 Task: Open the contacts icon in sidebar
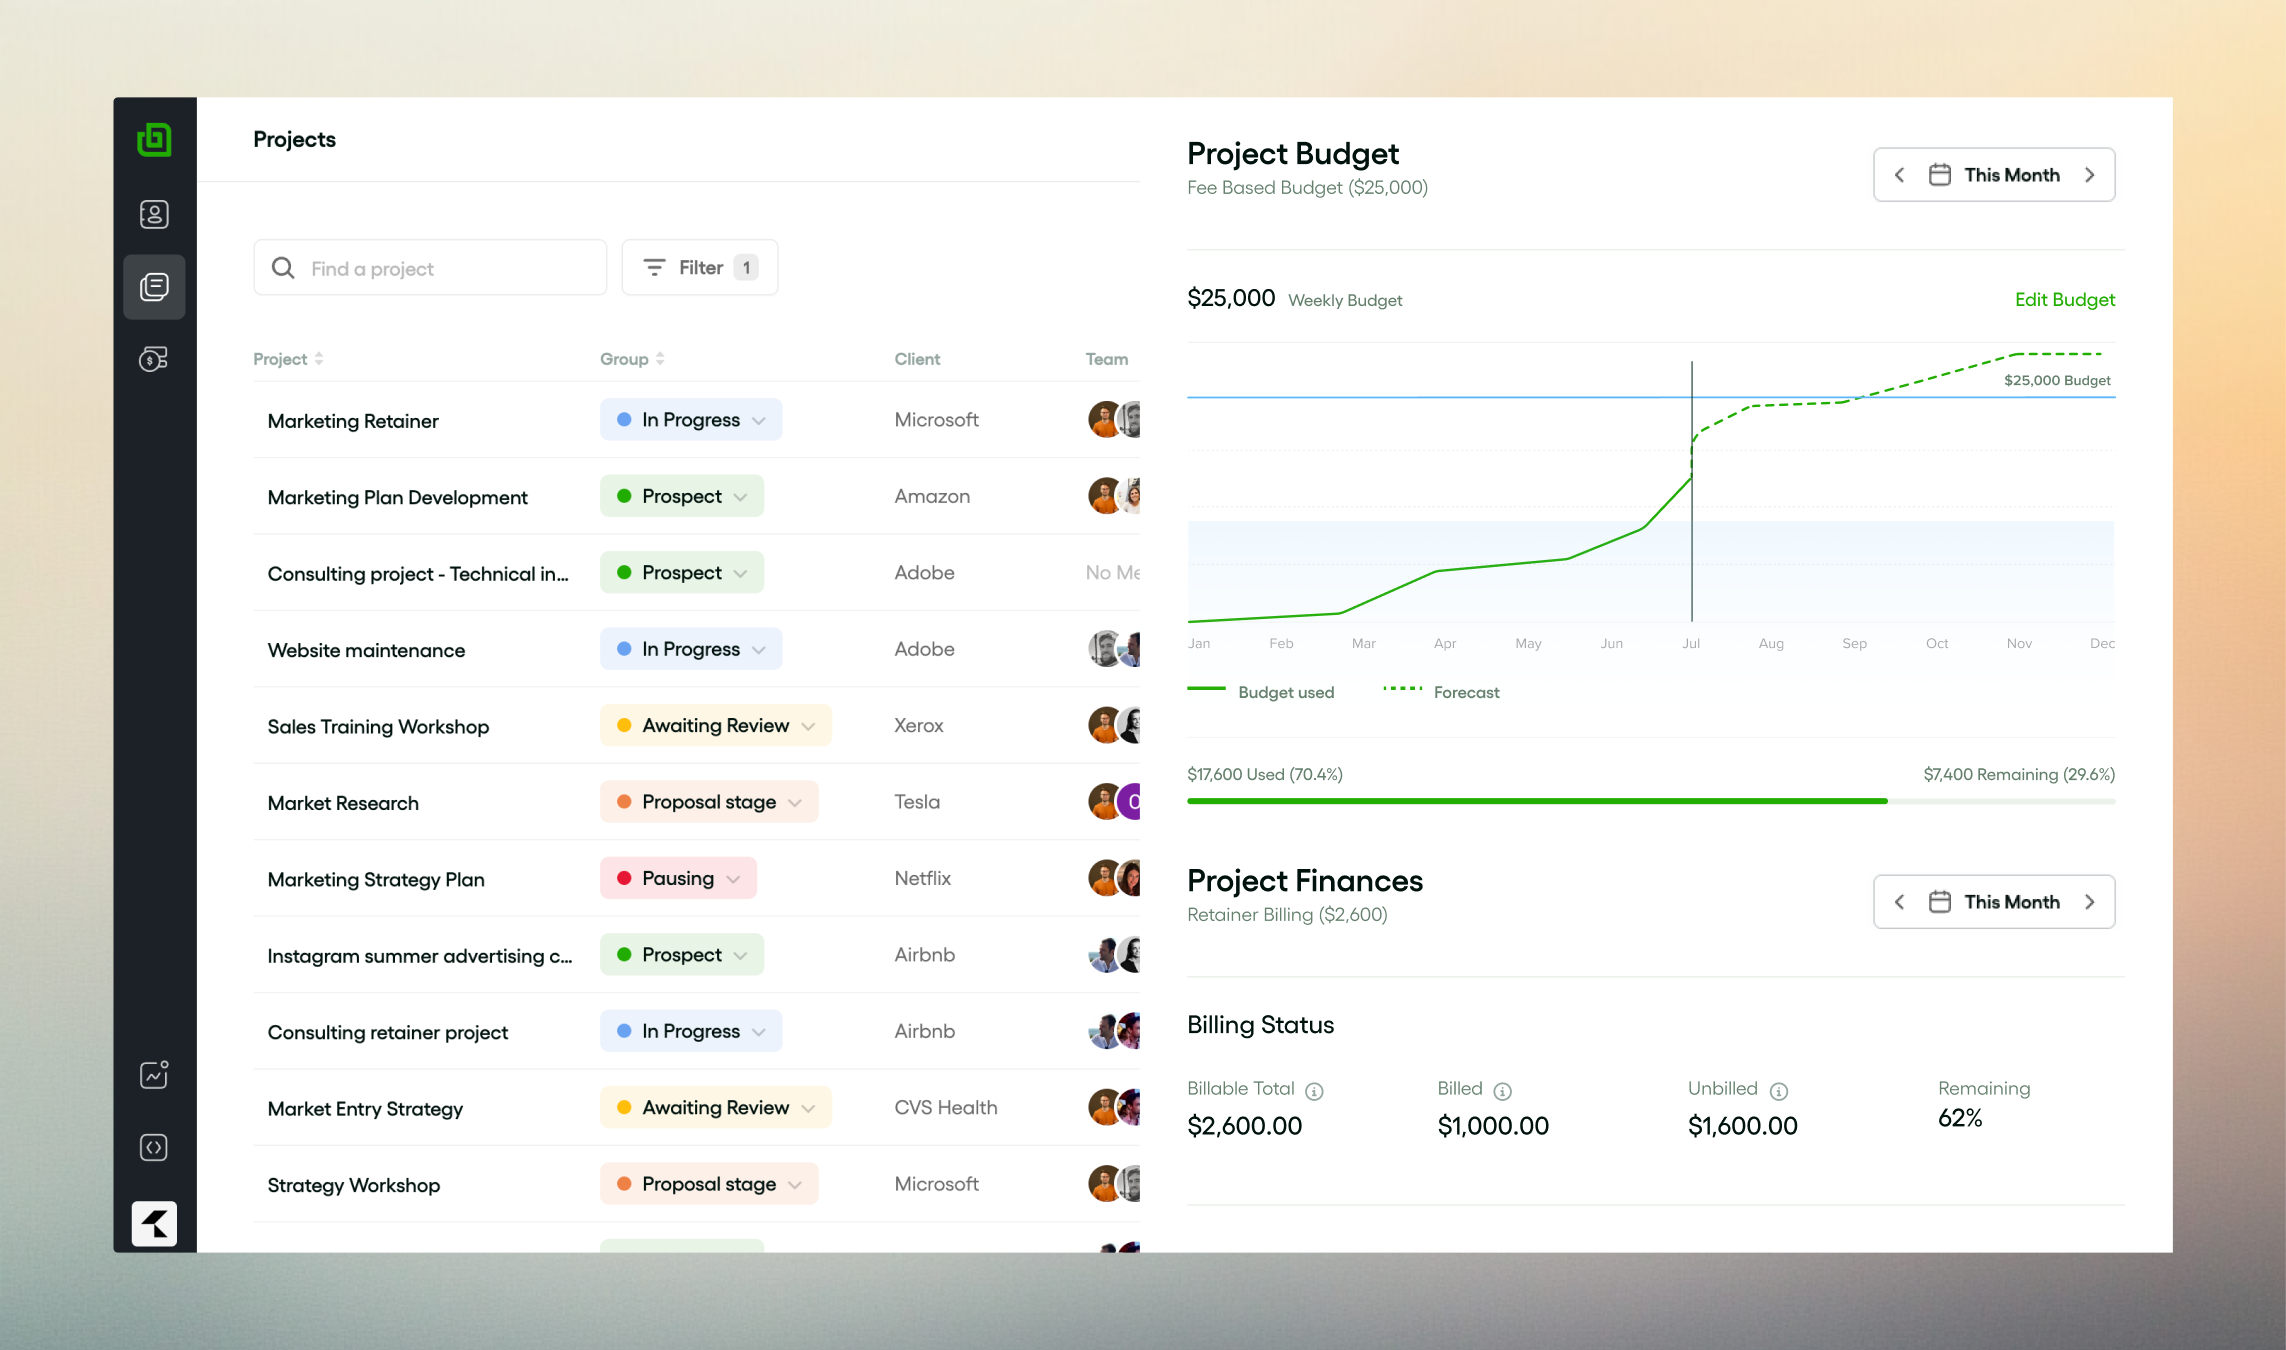(x=154, y=214)
